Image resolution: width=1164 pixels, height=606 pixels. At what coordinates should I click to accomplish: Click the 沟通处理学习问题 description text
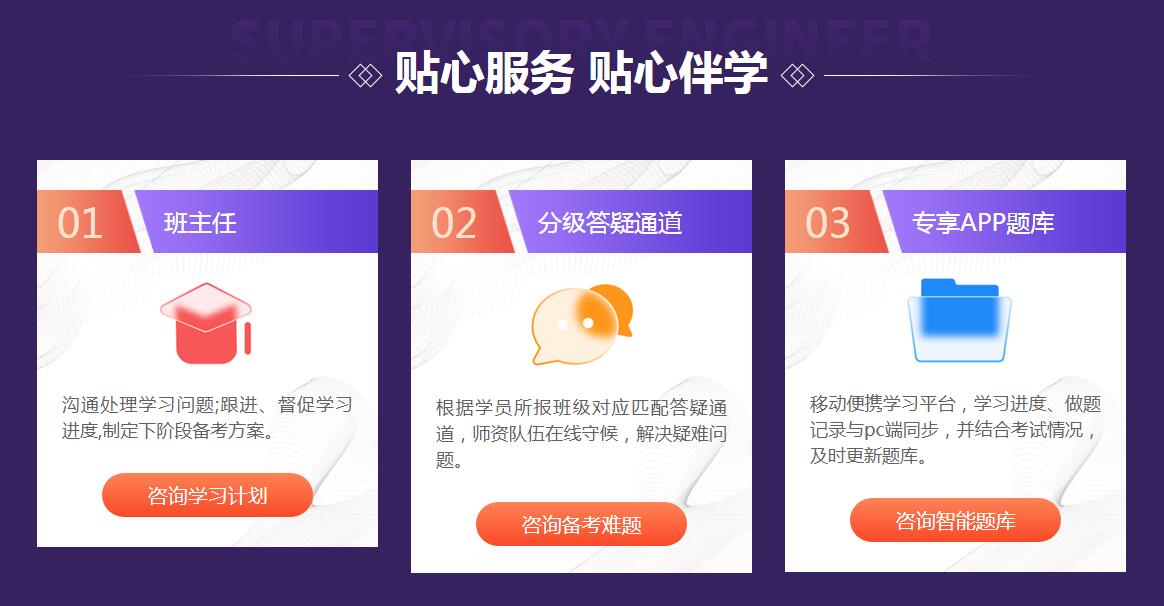point(207,417)
